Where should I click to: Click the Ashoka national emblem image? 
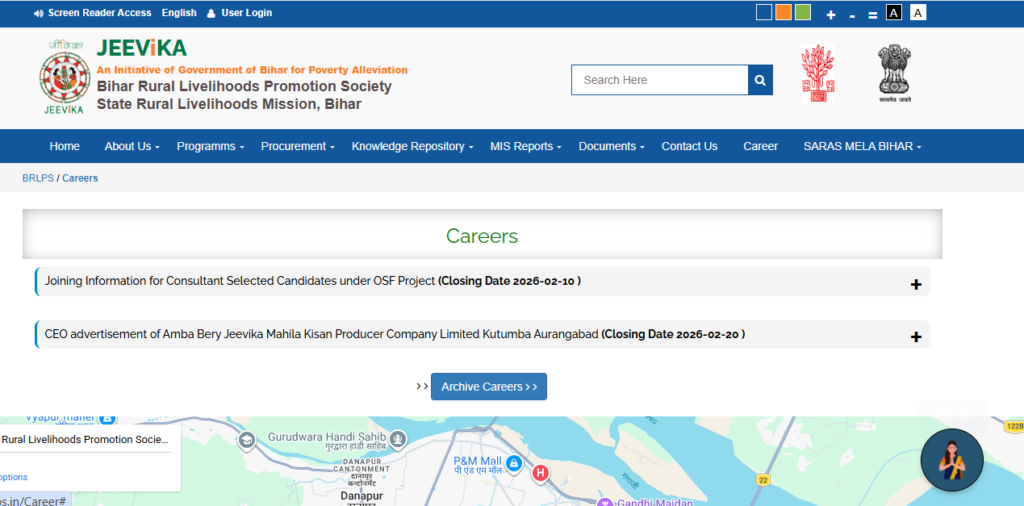pyautogui.click(x=894, y=73)
